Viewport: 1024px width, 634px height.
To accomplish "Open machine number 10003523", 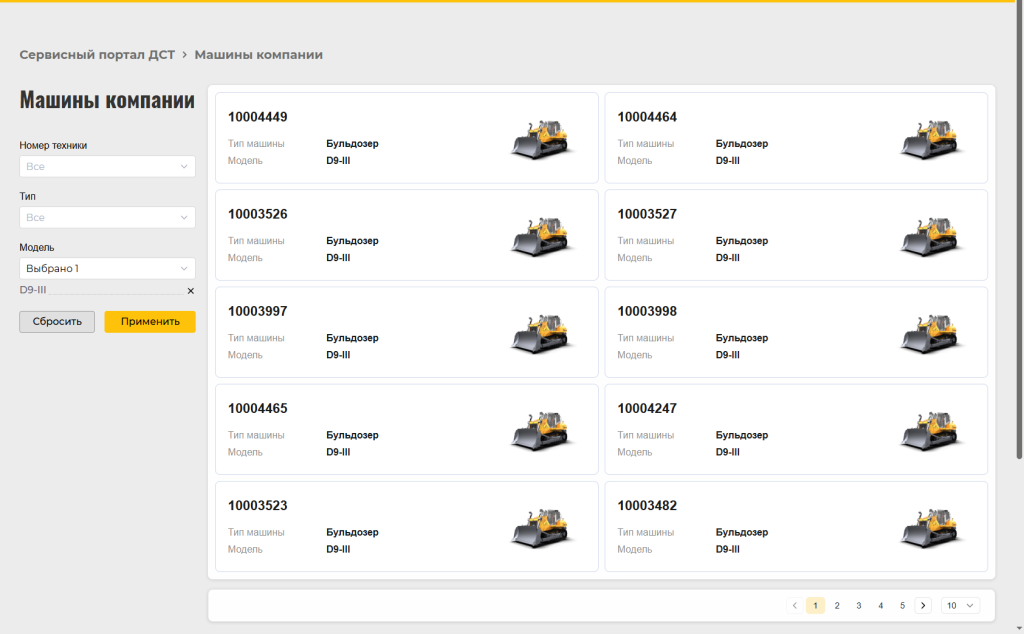I will 257,505.
